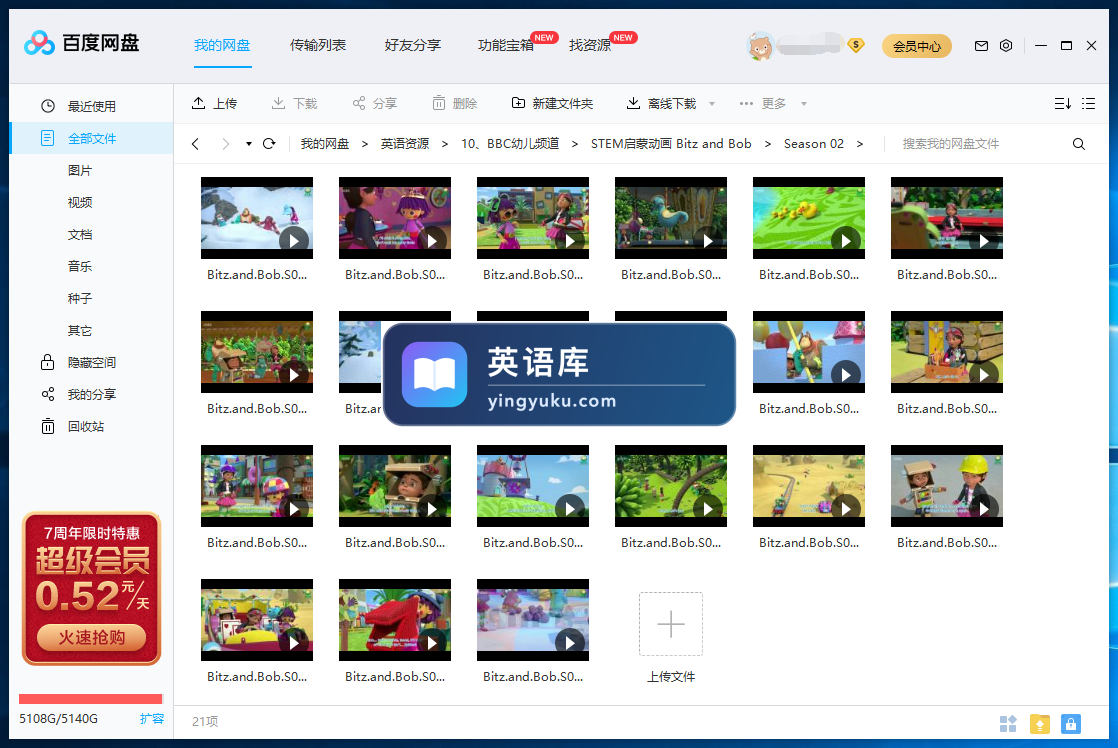Image resolution: width=1118 pixels, height=748 pixels.
Task: Click the yellow upload folder icon
Action: pyautogui.click(x=1040, y=724)
